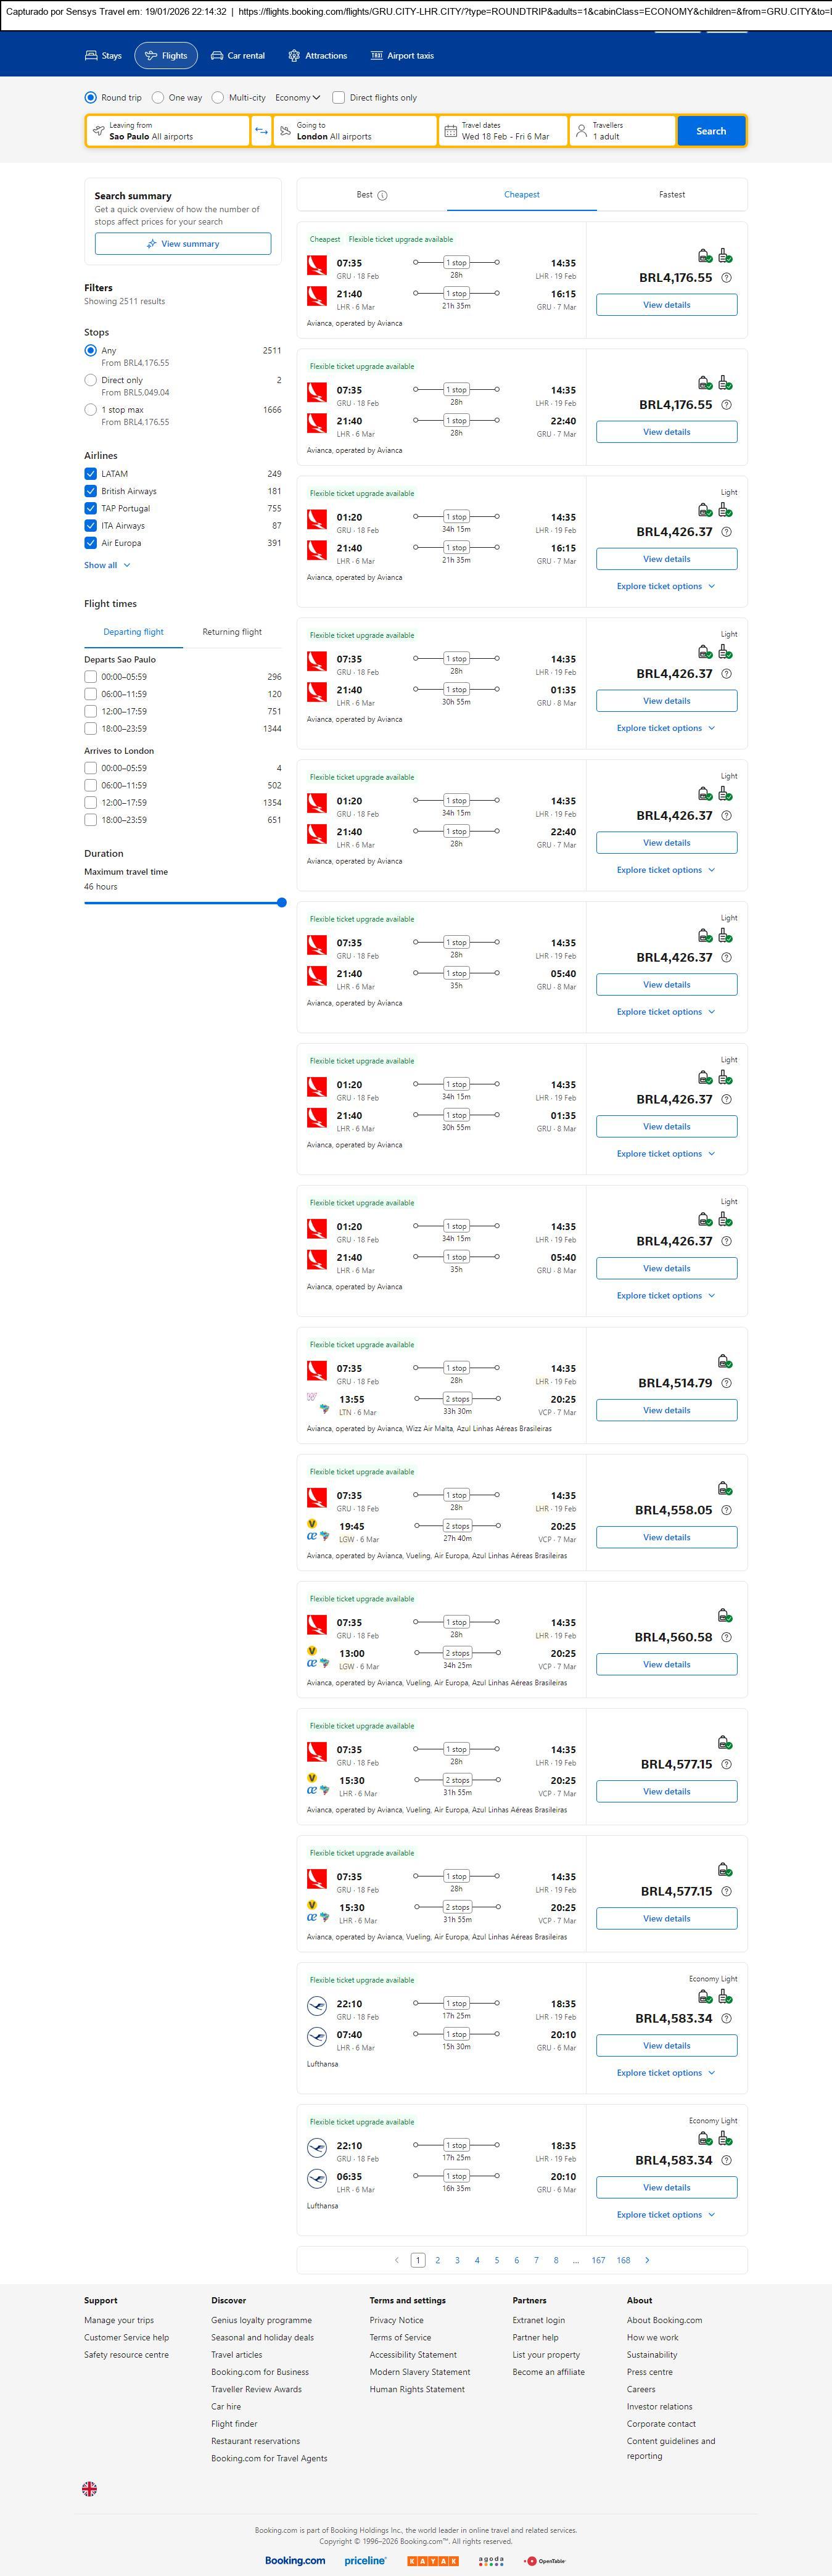Switch to the Fastest results tab
This screenshot has height=2576, width=832.
point(672,195)
